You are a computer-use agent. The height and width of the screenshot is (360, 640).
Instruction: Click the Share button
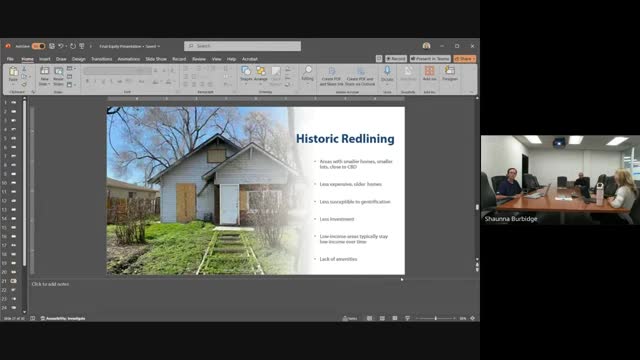pyautogui.click(x=465, y=59)
